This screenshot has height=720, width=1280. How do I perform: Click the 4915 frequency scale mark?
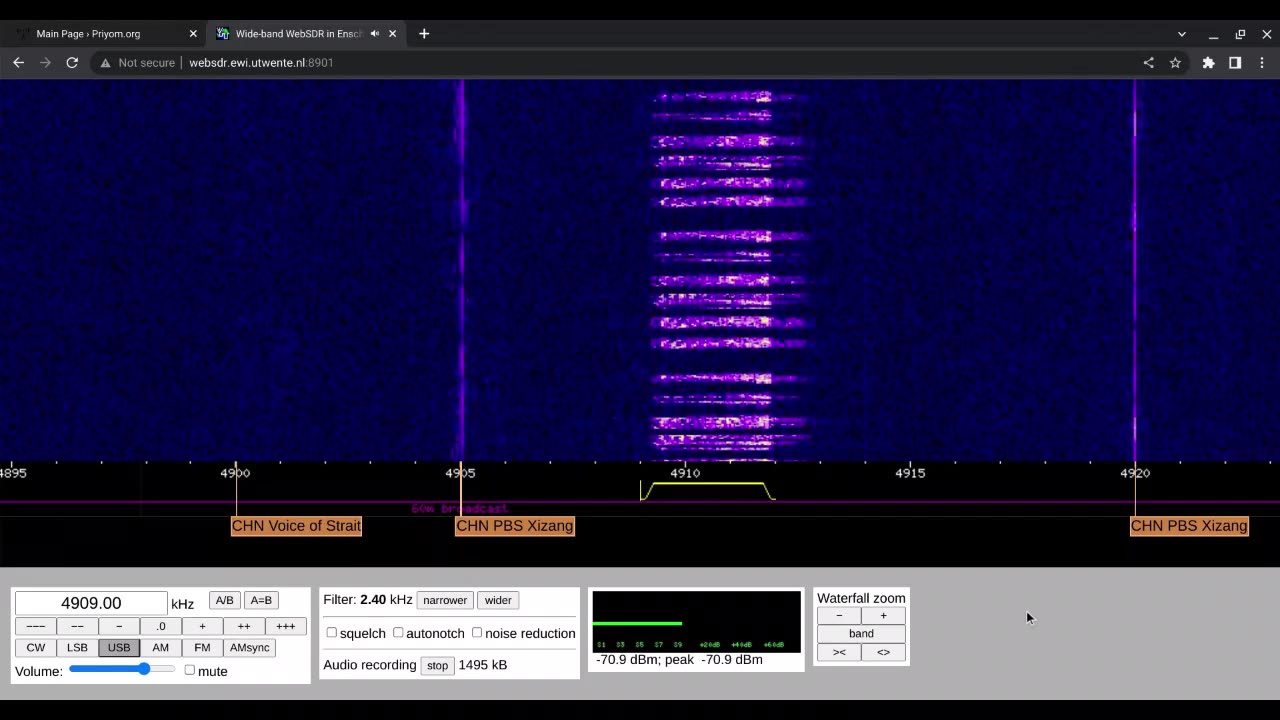pos(910,473)
